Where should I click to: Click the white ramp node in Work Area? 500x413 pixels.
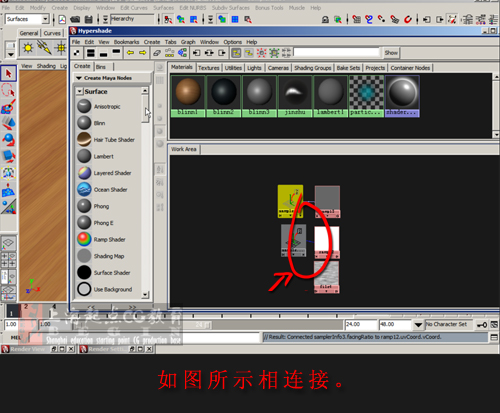[x=327, y=242]
